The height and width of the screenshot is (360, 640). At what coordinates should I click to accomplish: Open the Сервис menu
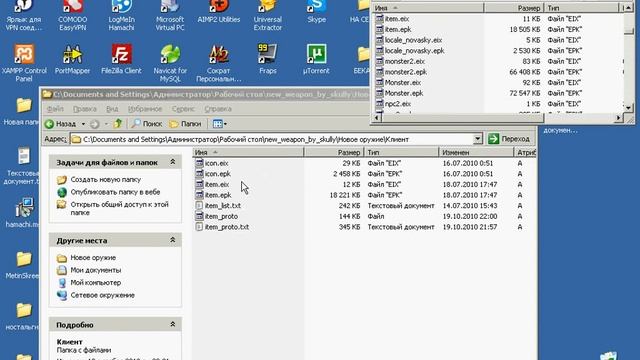183,109
